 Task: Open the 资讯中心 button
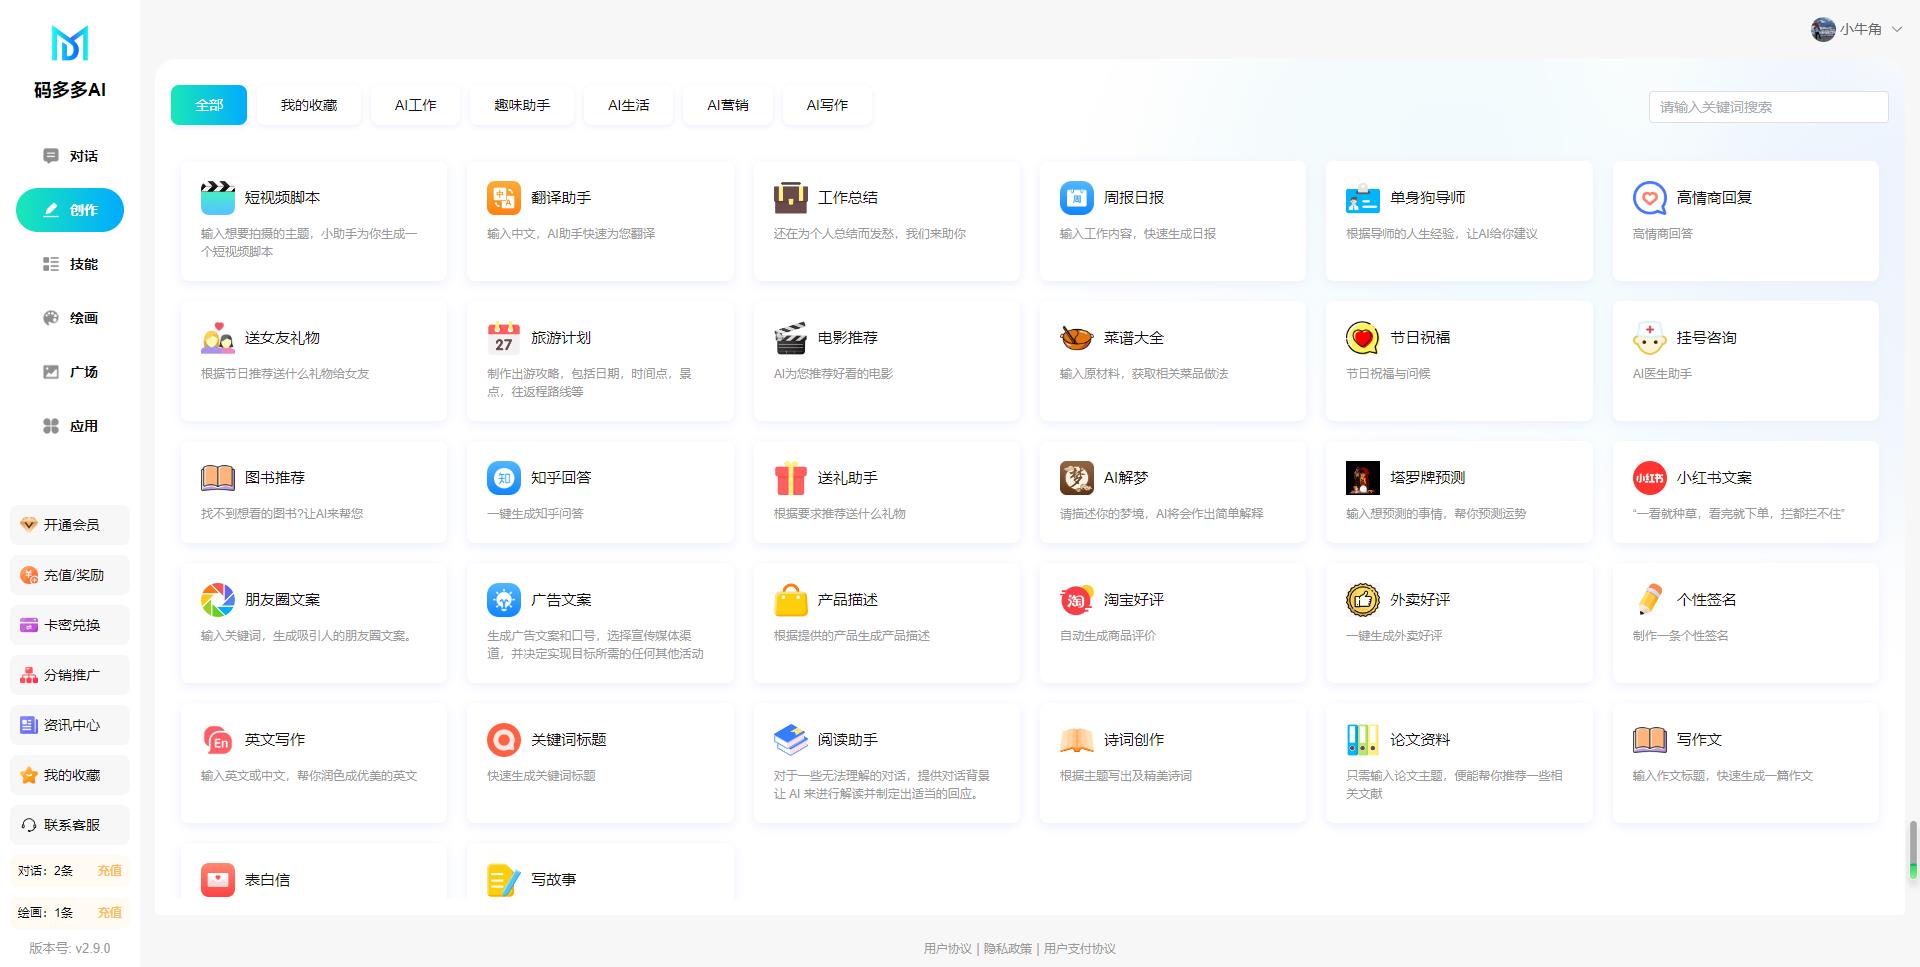tap(70, 725)
